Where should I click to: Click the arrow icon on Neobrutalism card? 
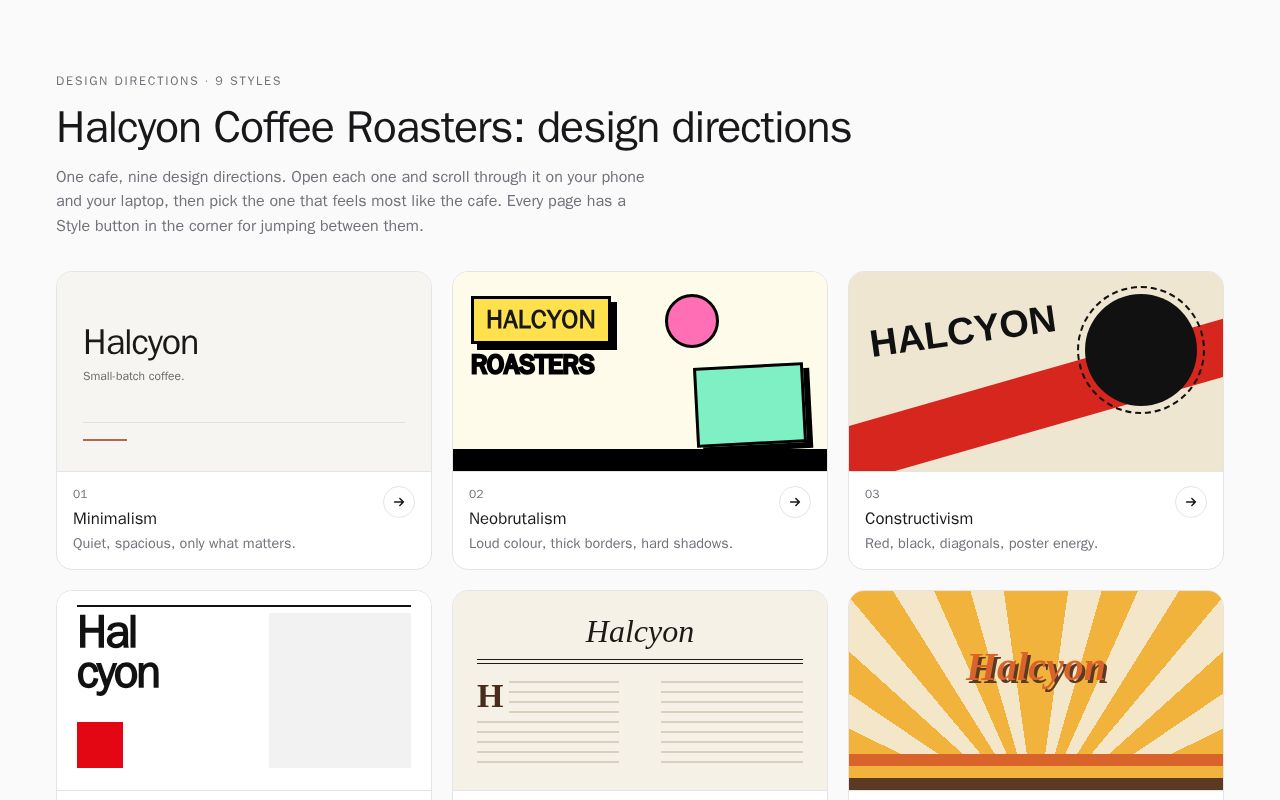[795, 502]
